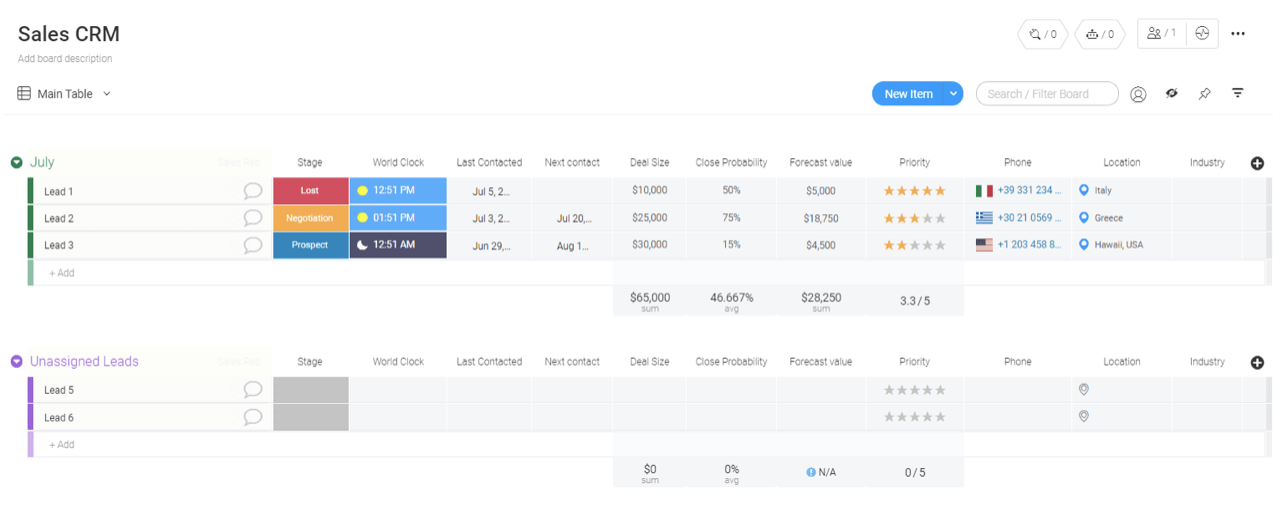Screen dimensions: 1288x528
Task: Open the three-dot board options menu
Action: [x=1238, y=34]
